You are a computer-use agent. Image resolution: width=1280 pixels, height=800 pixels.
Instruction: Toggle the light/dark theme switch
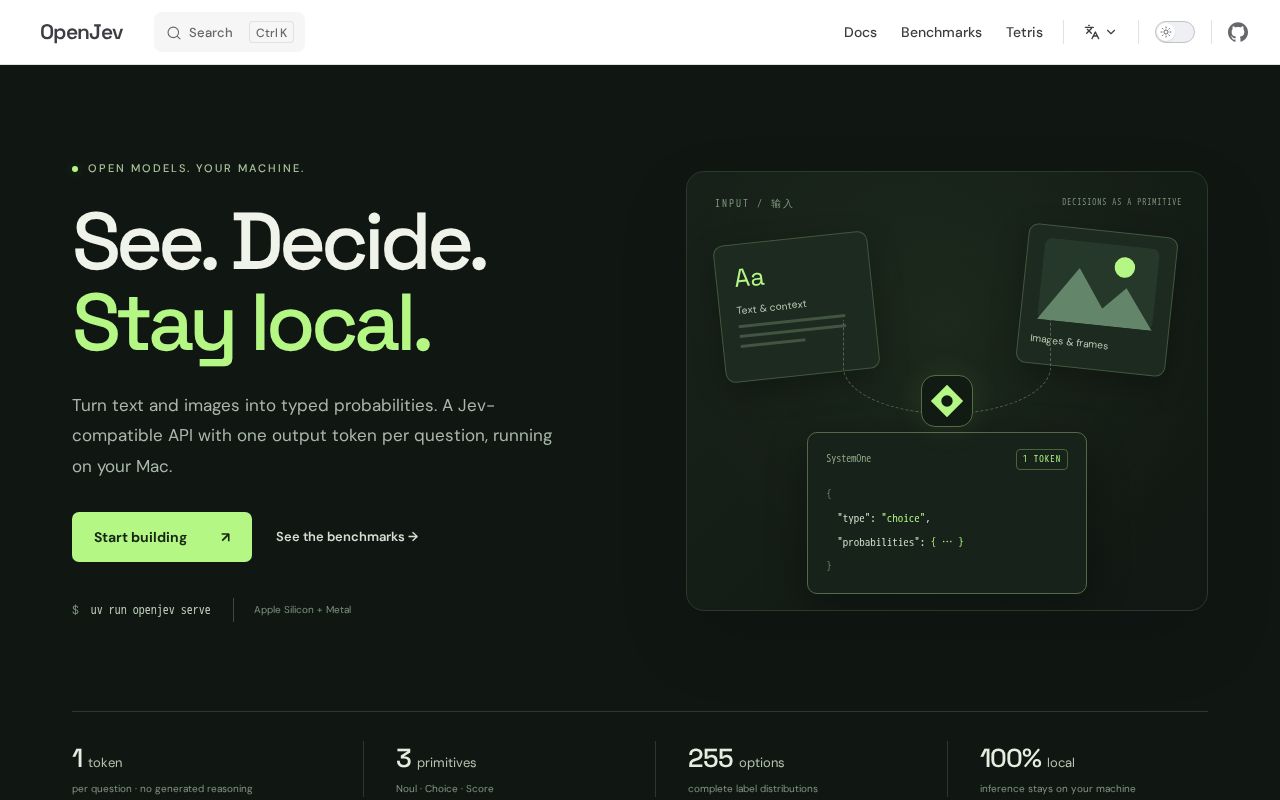coord(1175,32)
